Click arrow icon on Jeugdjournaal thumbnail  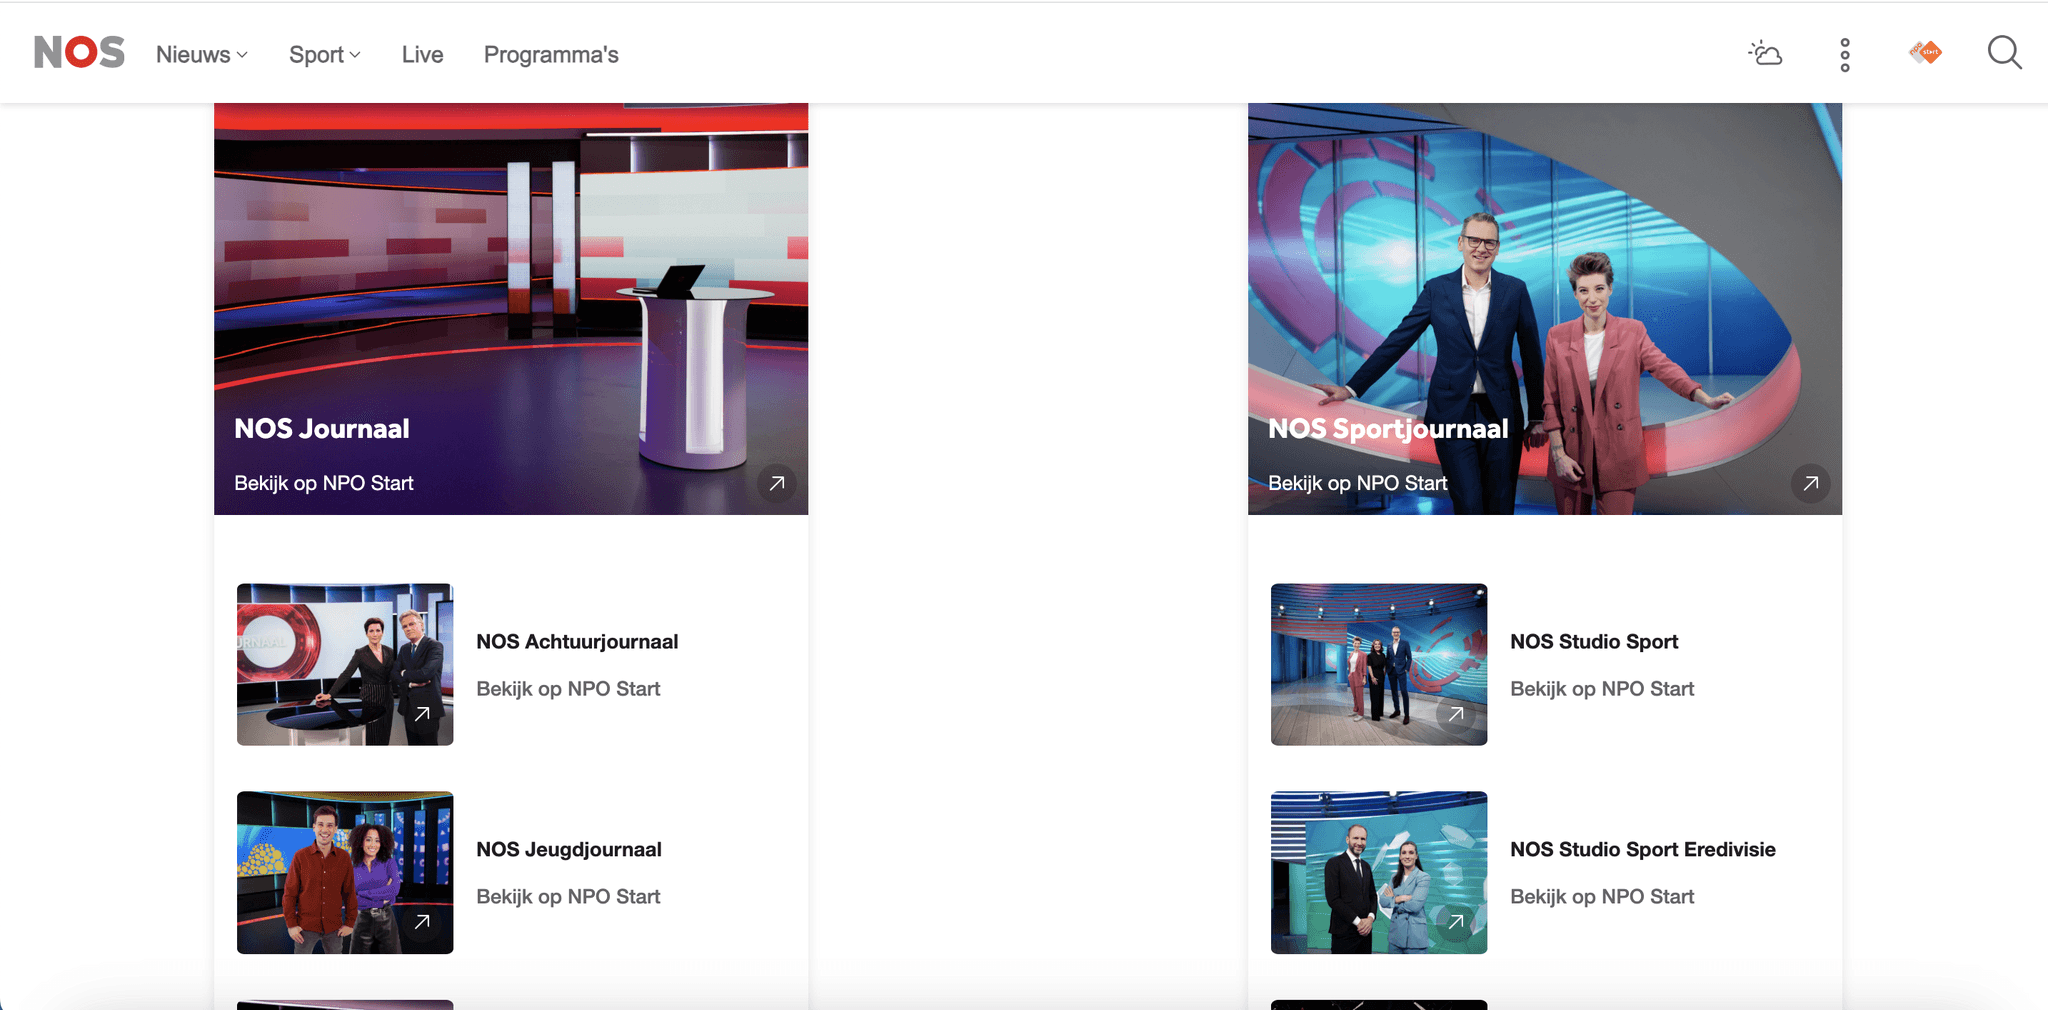(422, 922)
